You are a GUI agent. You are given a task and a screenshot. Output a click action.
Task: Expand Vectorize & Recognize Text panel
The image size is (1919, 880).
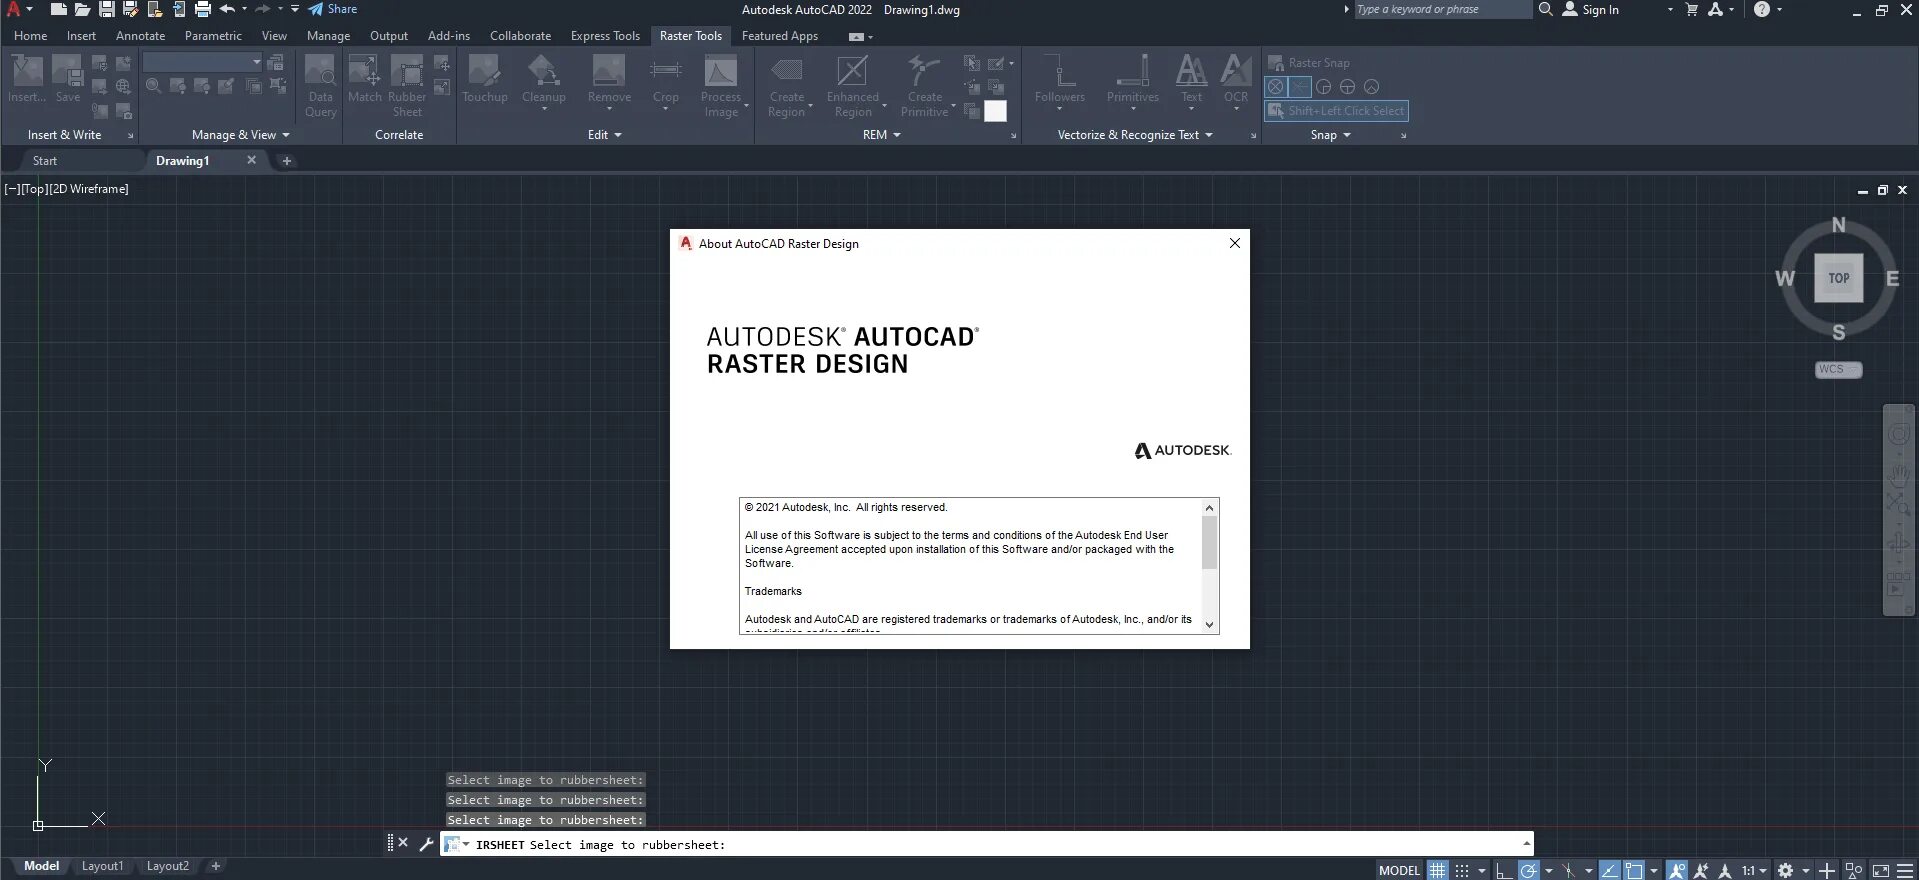[1134, 135]
